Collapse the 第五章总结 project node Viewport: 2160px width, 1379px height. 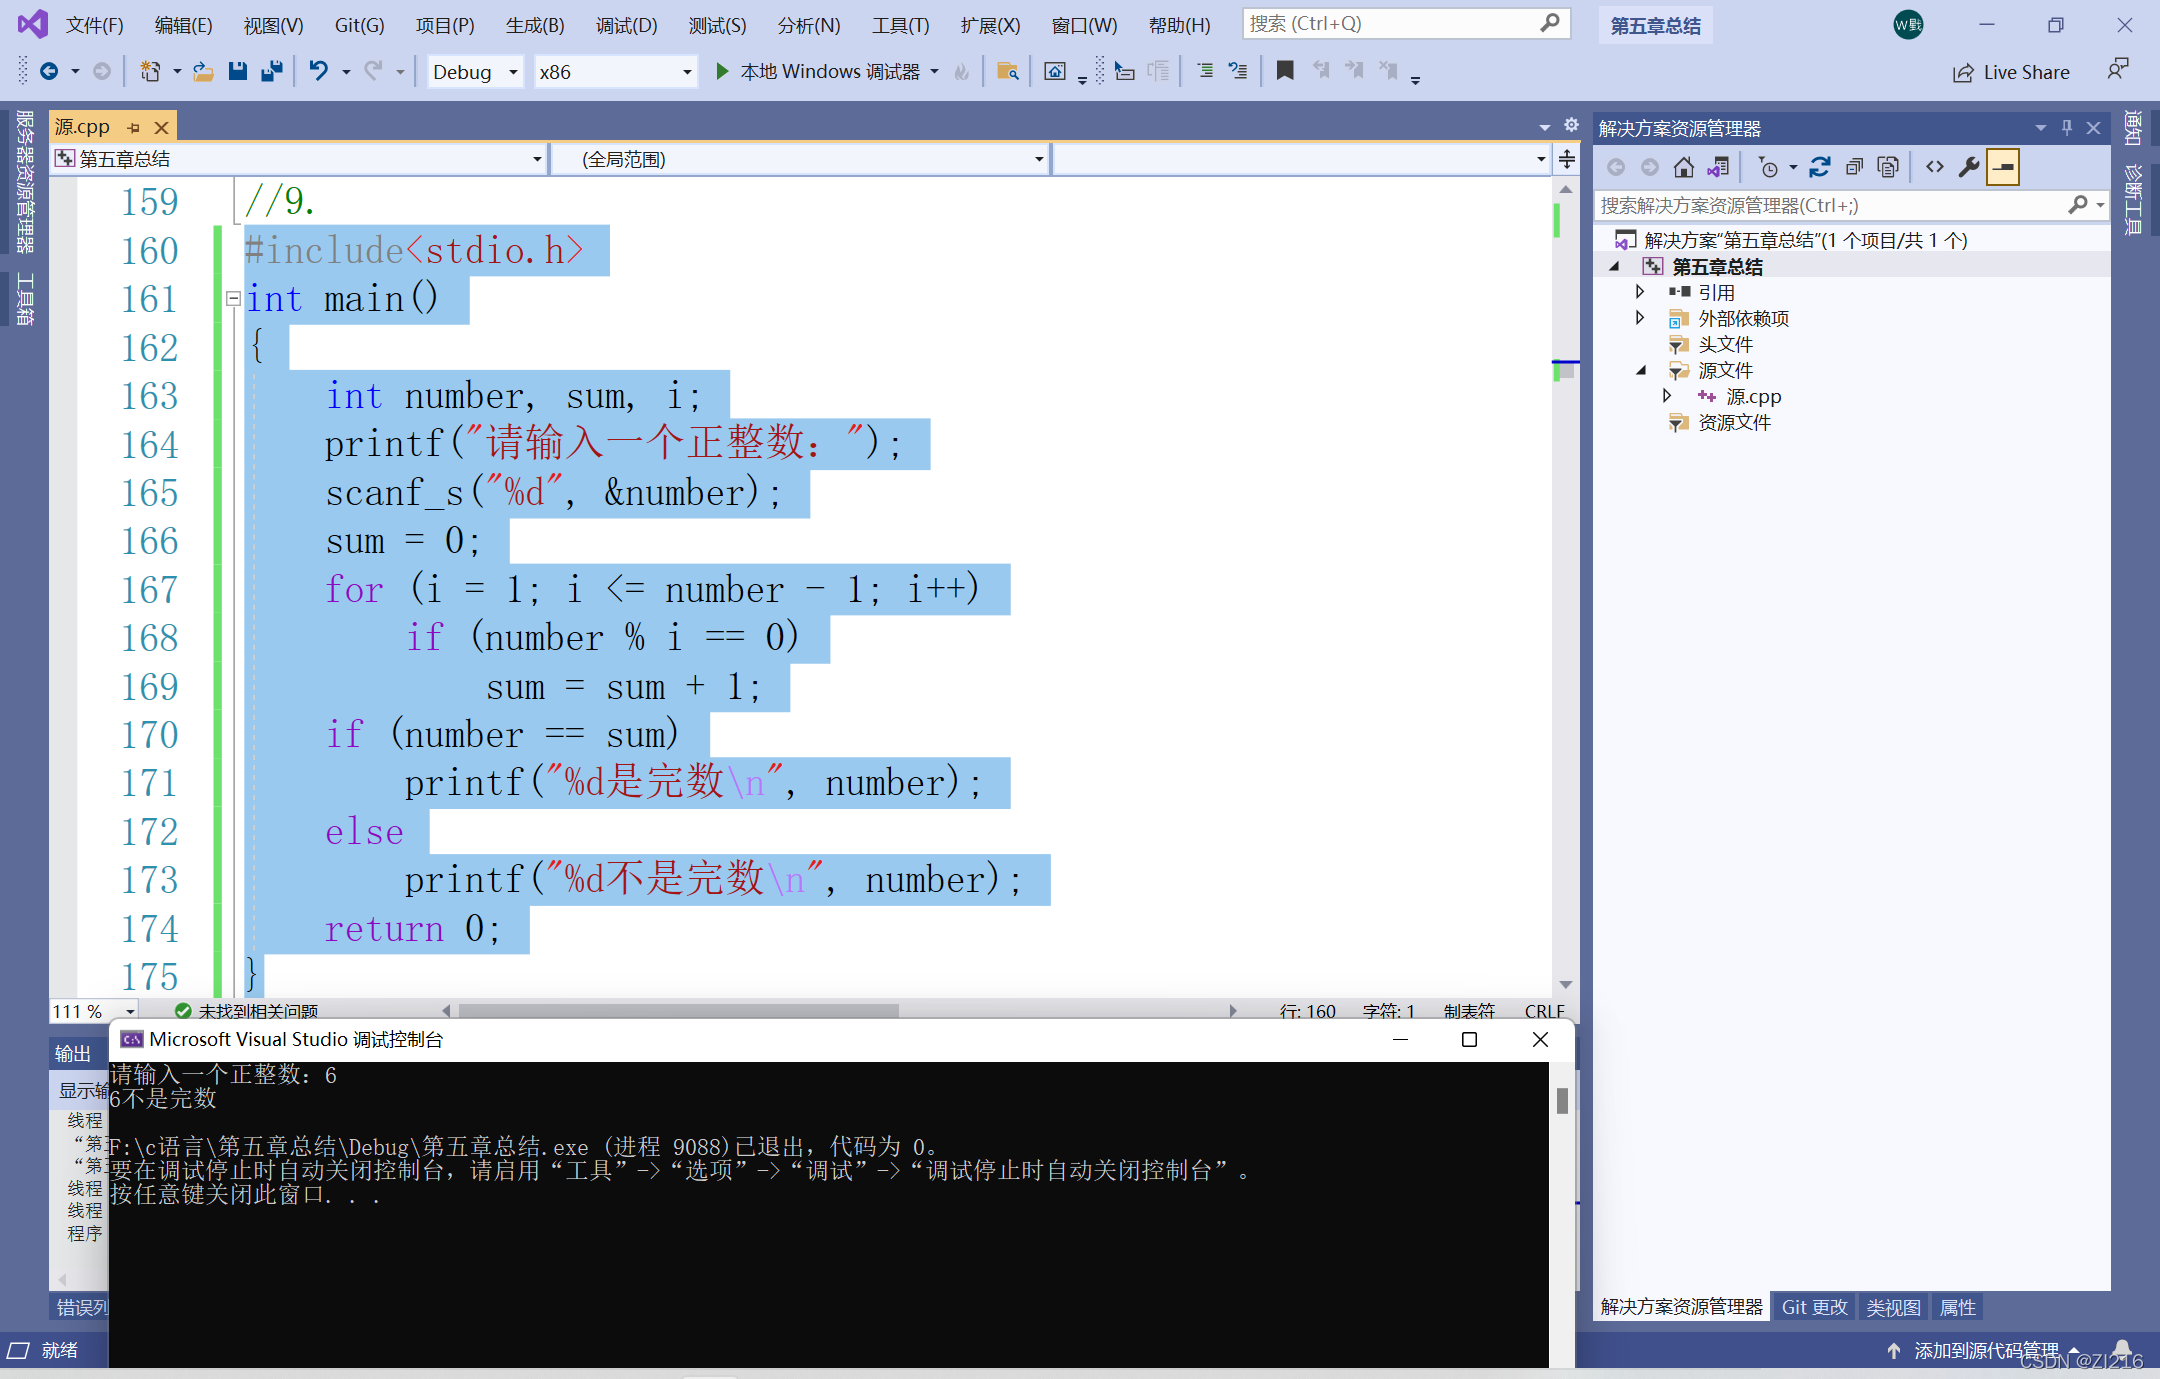pyautogui.click(x=1614, y=266)
